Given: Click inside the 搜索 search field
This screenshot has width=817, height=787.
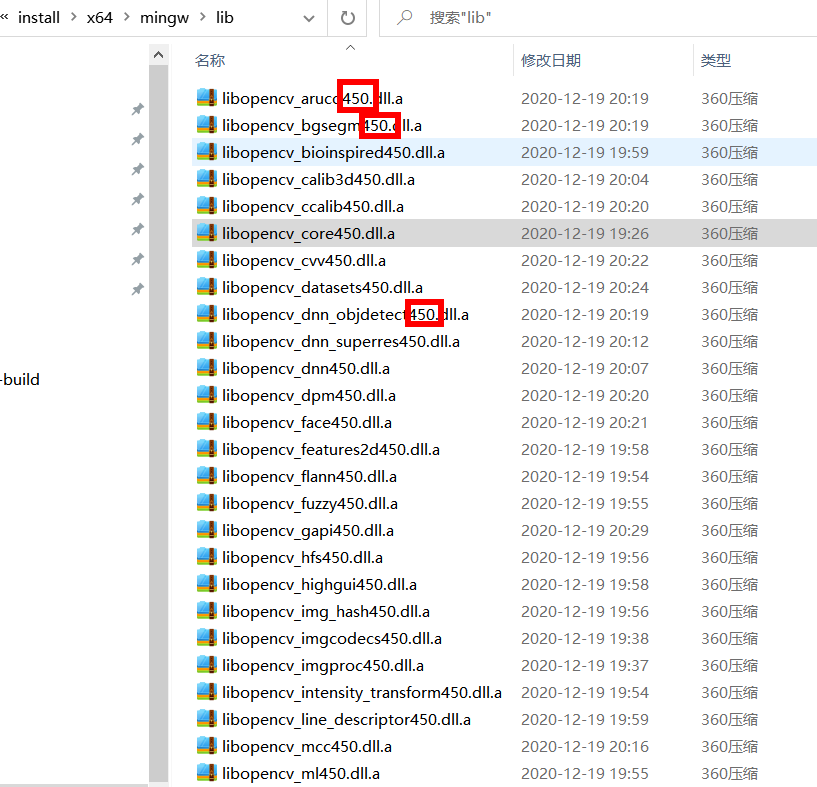Looking at the screenshot, I should 470,17.
